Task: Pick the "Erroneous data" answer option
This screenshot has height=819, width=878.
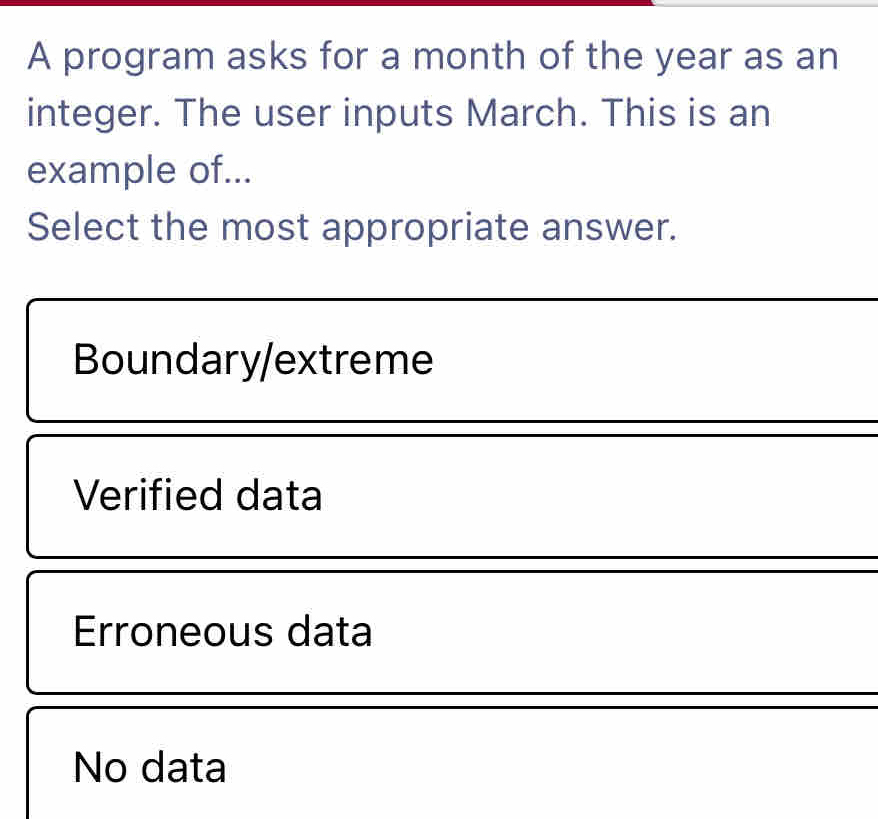Action: click(452, 632)
